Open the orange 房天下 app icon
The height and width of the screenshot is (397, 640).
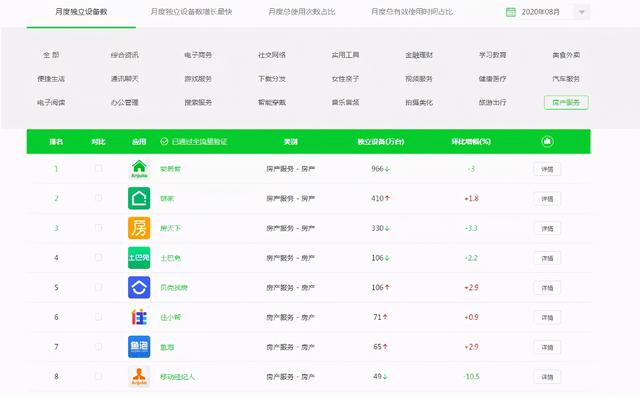[x=139, y=228]
